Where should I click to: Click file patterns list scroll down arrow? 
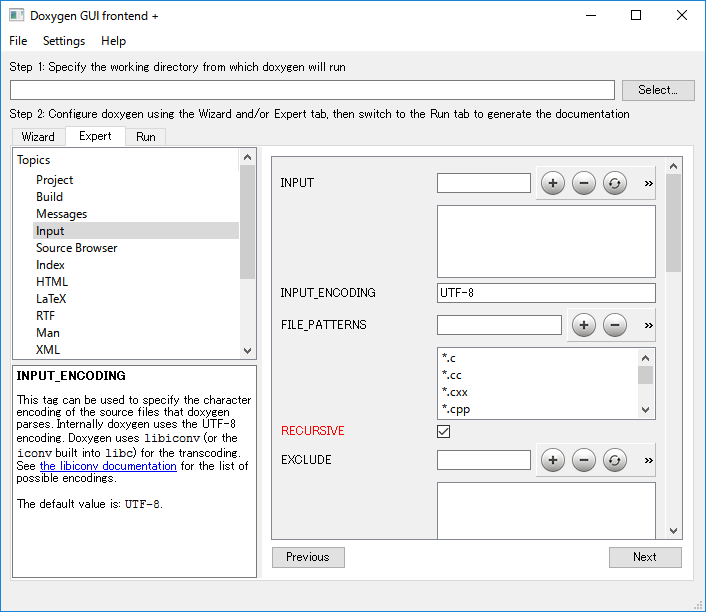tap(645, 410)
